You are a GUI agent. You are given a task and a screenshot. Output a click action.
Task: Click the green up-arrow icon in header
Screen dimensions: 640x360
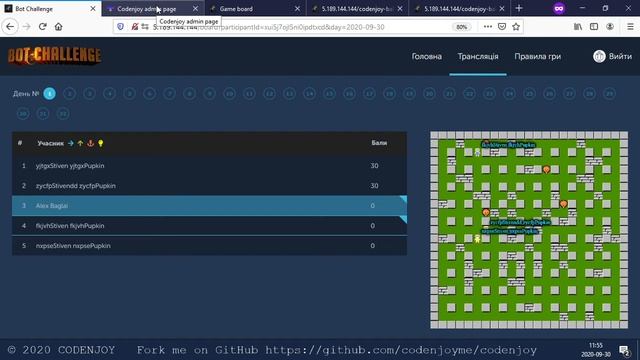[x=80, y=143]
